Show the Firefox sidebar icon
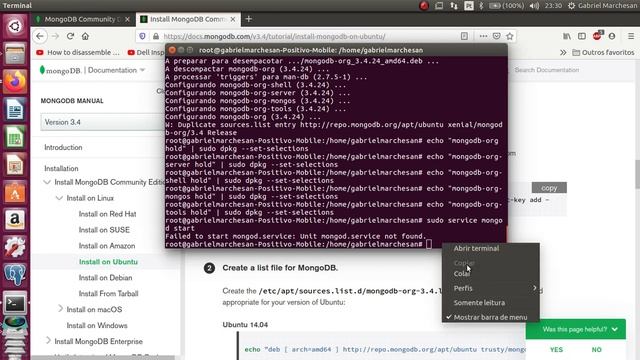This screenshot has height=360, width=640. [x=582, y=36]
